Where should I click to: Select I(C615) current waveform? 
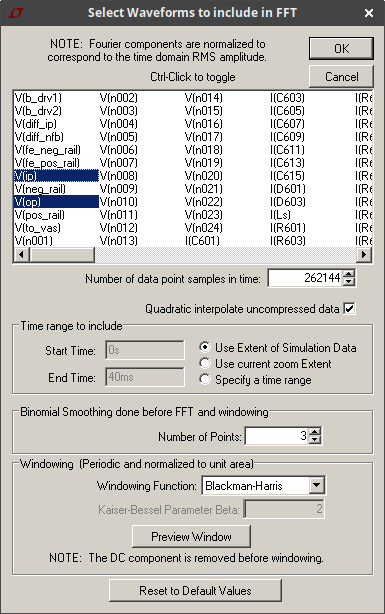click(x=287, y=176)
